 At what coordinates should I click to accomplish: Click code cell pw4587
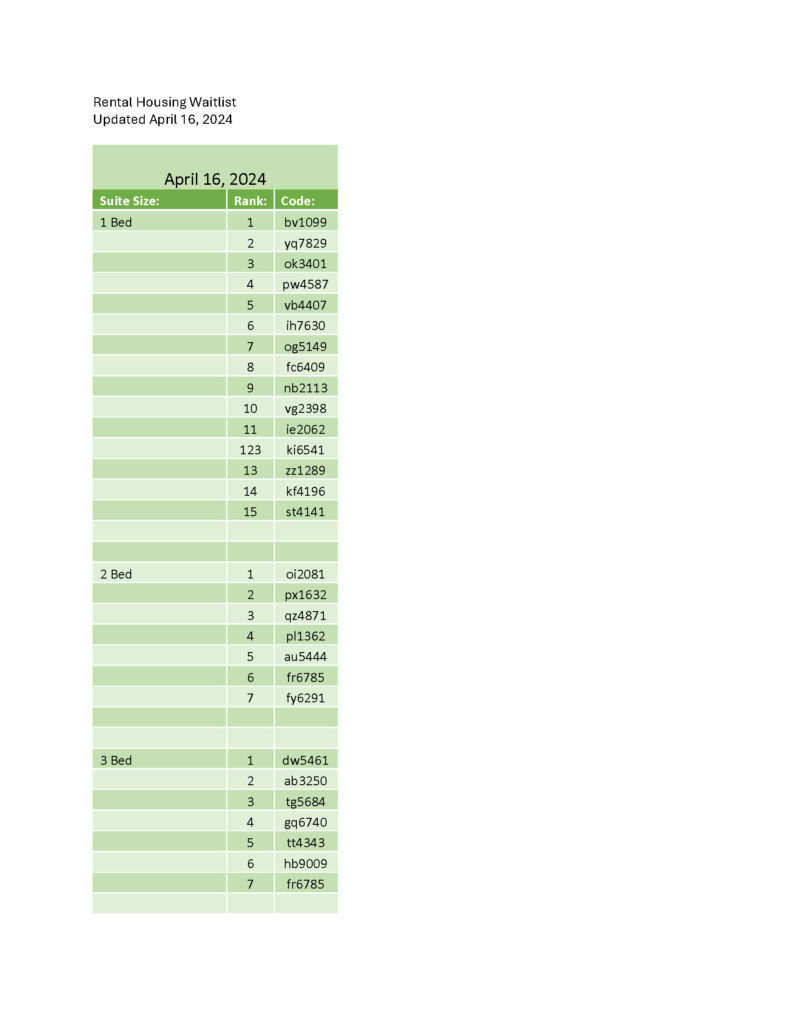coord(306,284)
